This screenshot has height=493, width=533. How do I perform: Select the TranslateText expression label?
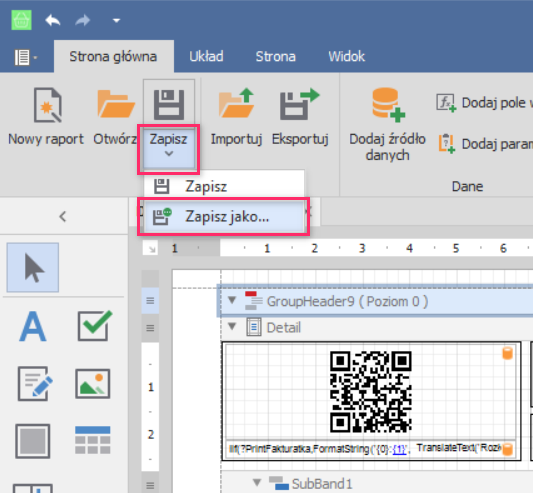click(459, 448)
